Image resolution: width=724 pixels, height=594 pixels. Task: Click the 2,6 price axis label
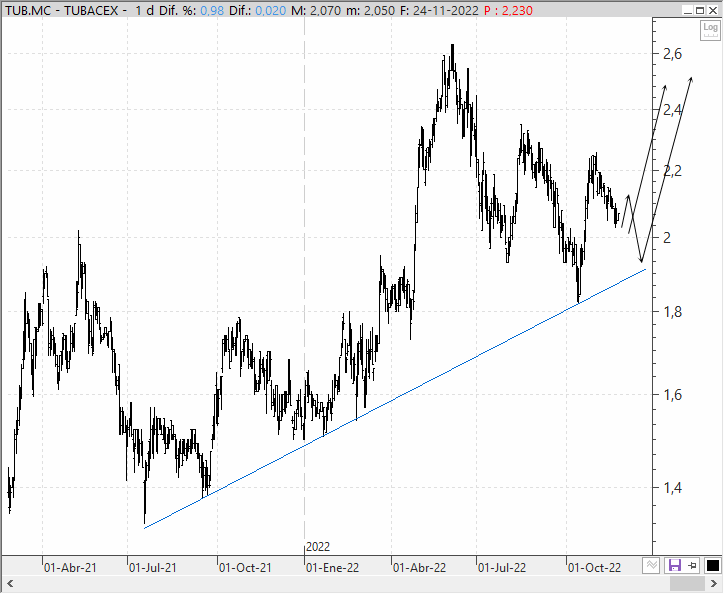tap(672, 54)
